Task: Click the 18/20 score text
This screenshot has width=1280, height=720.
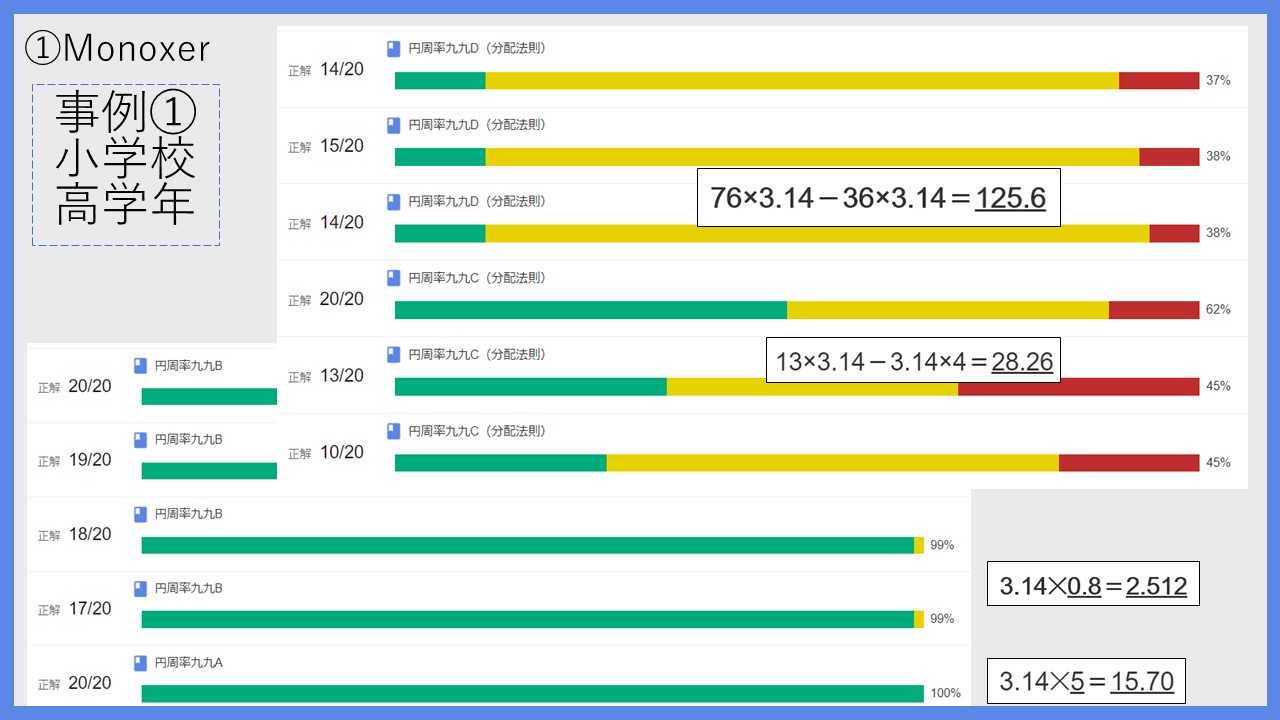Action: [x=90, y=534]
